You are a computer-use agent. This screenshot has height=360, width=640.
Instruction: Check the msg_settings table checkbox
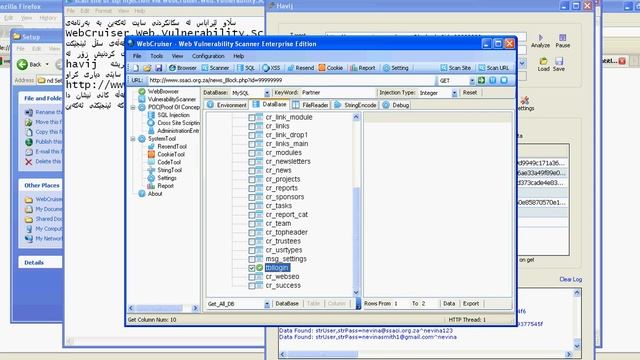pos(251,259)
